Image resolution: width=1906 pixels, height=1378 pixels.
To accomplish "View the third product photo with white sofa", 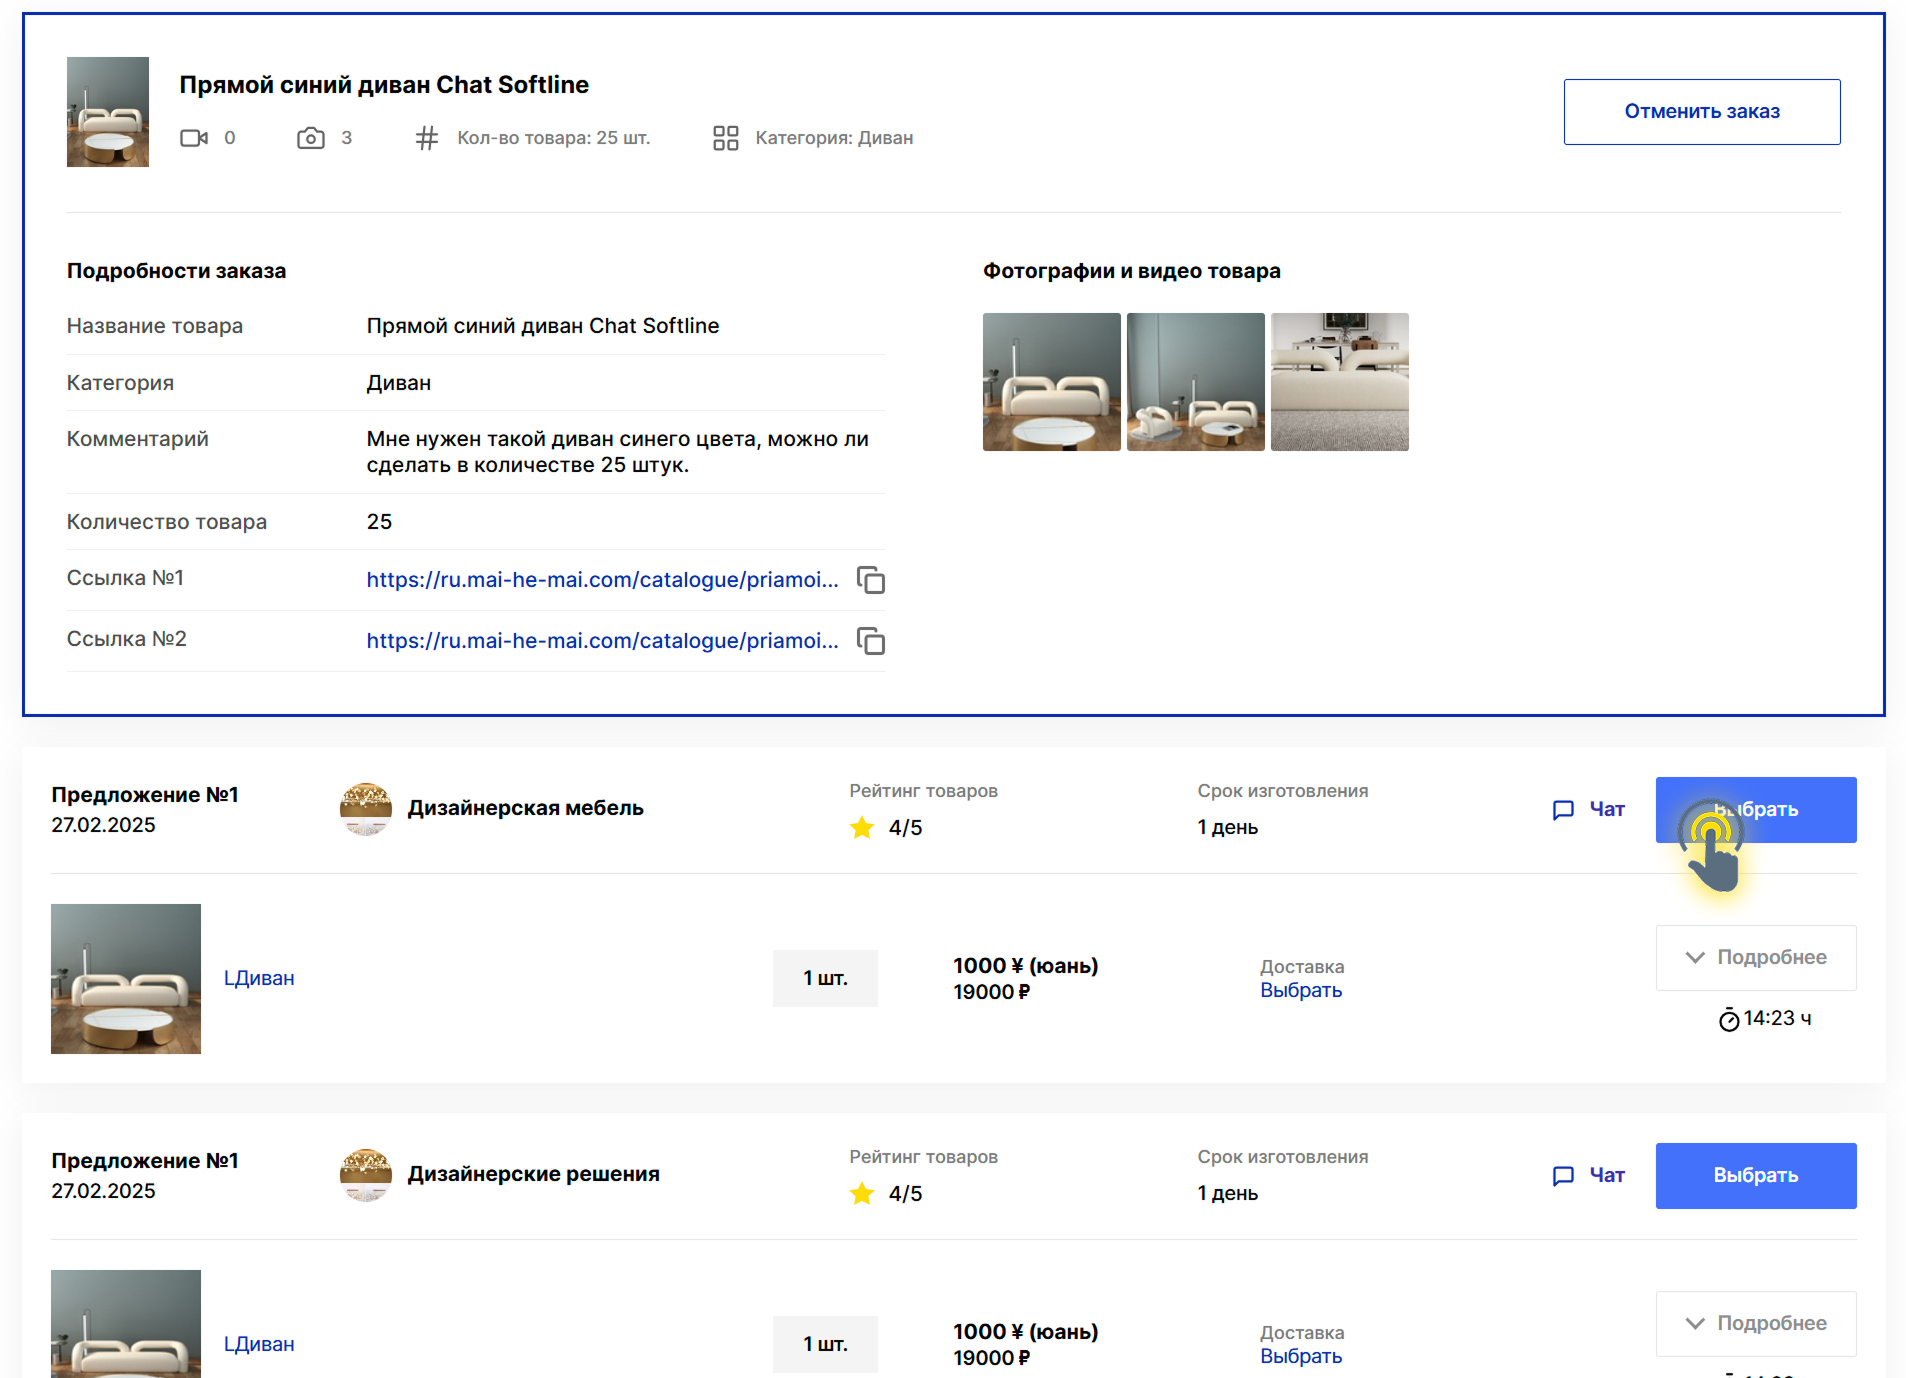I will tap(1339, 382).
